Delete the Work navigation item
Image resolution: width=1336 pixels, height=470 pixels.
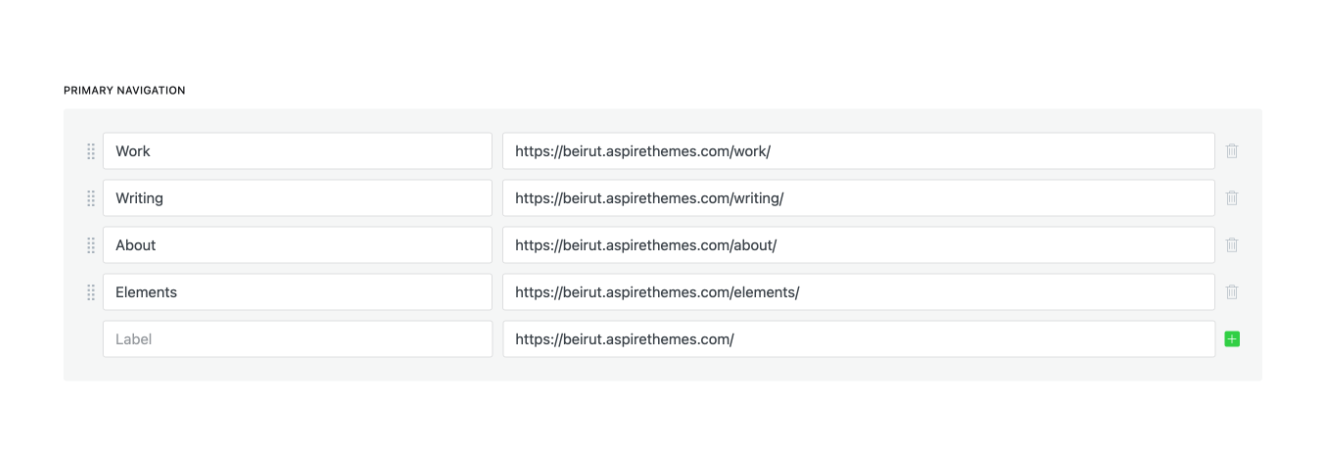[x=1232, y=151]
